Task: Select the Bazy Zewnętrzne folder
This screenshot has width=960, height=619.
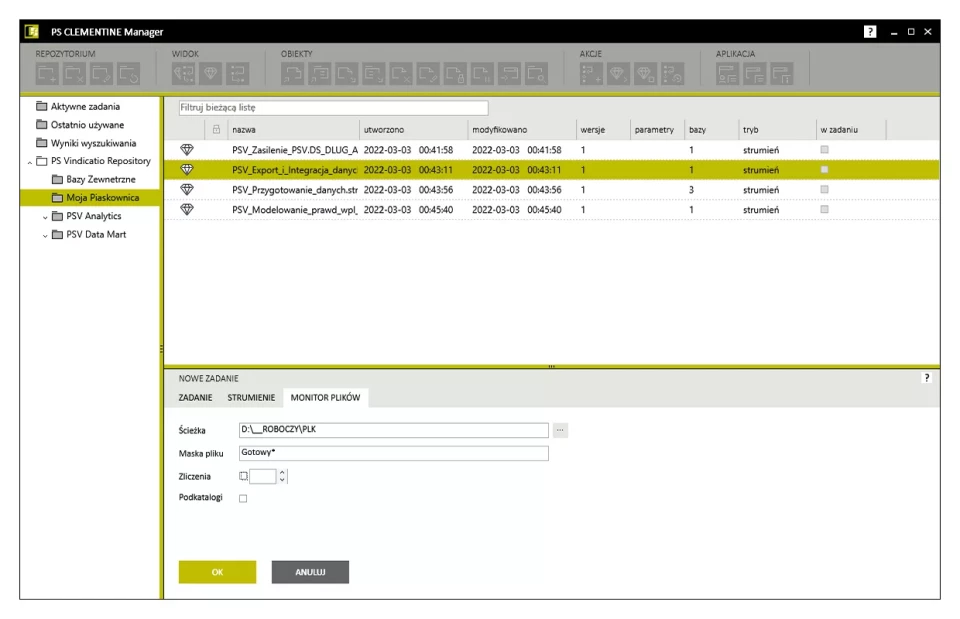Action: click(100, 179)
